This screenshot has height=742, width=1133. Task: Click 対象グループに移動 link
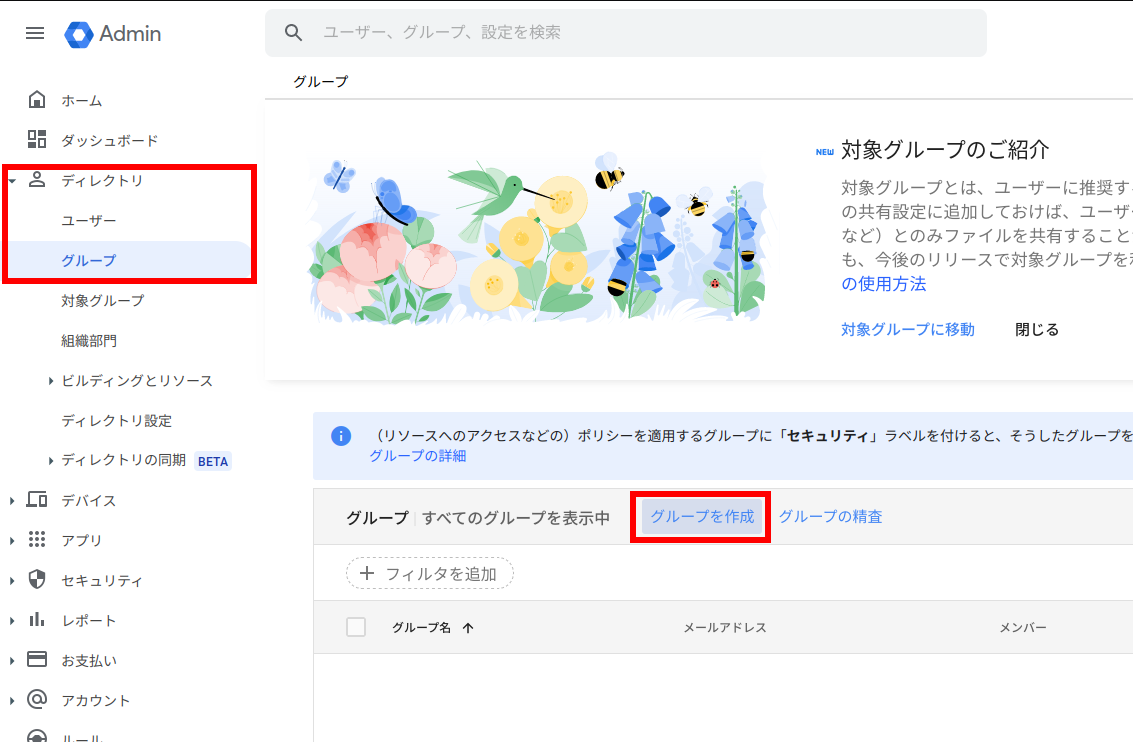(907, 329)
